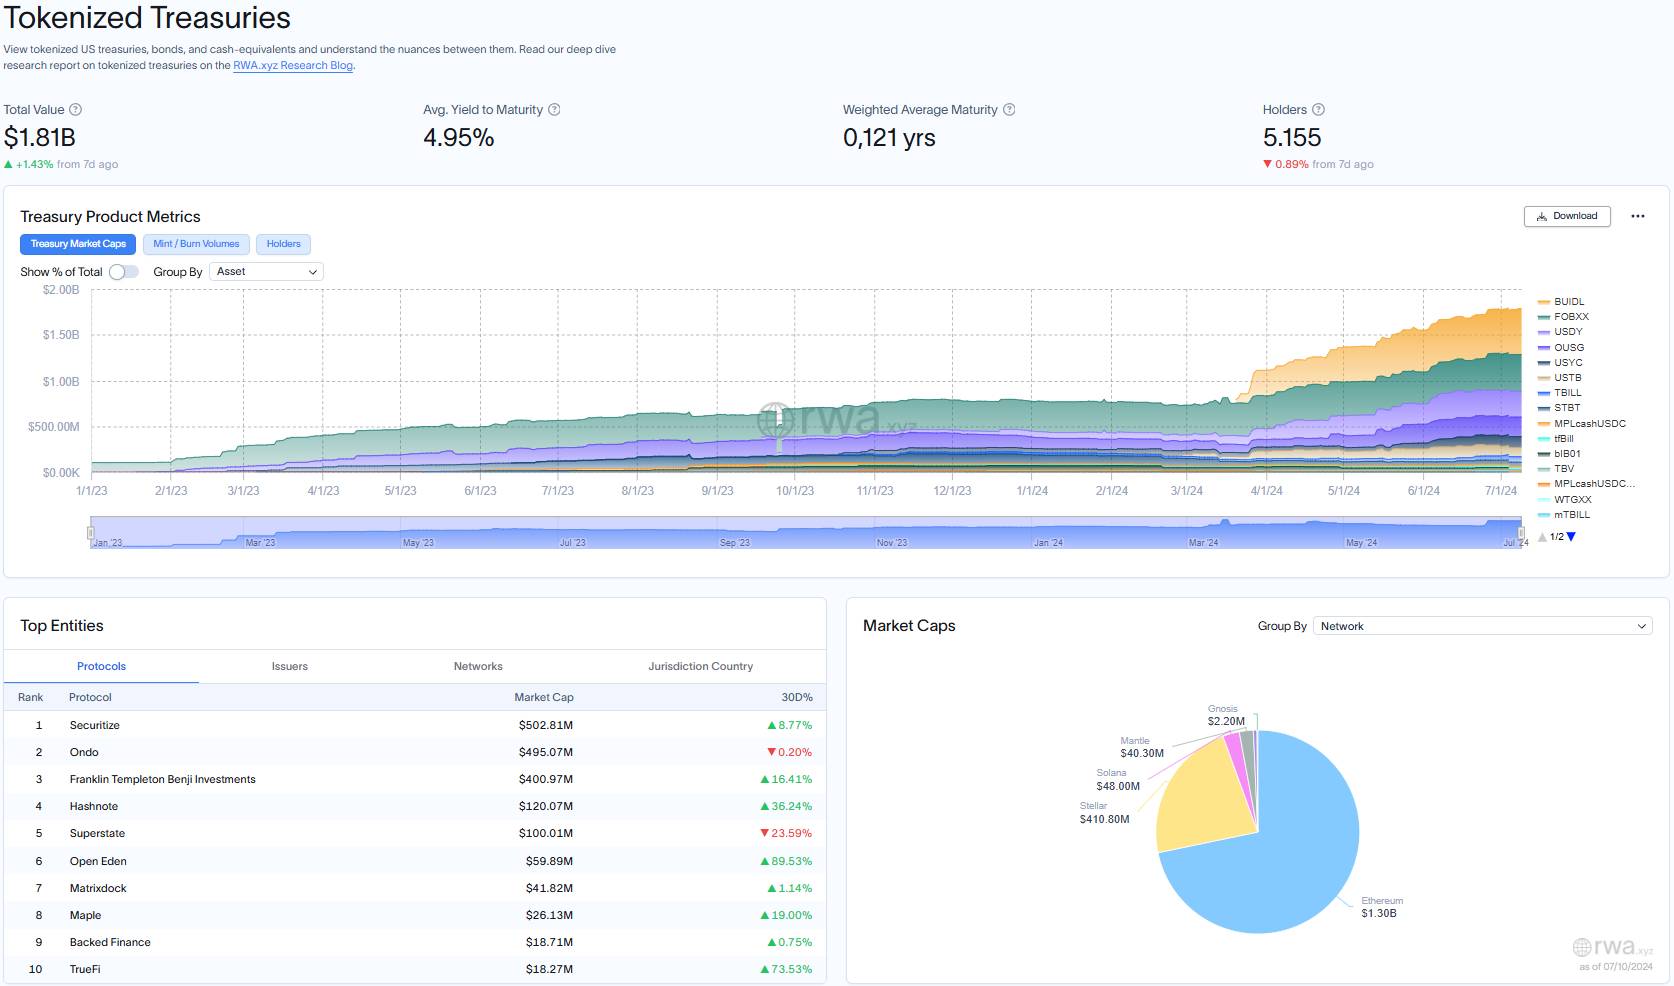This screenshot has width=1674, height=986.
Task: Click Franklin Templeton Benji Investments row
Action: pyautogui.click(x=415, y=779)
